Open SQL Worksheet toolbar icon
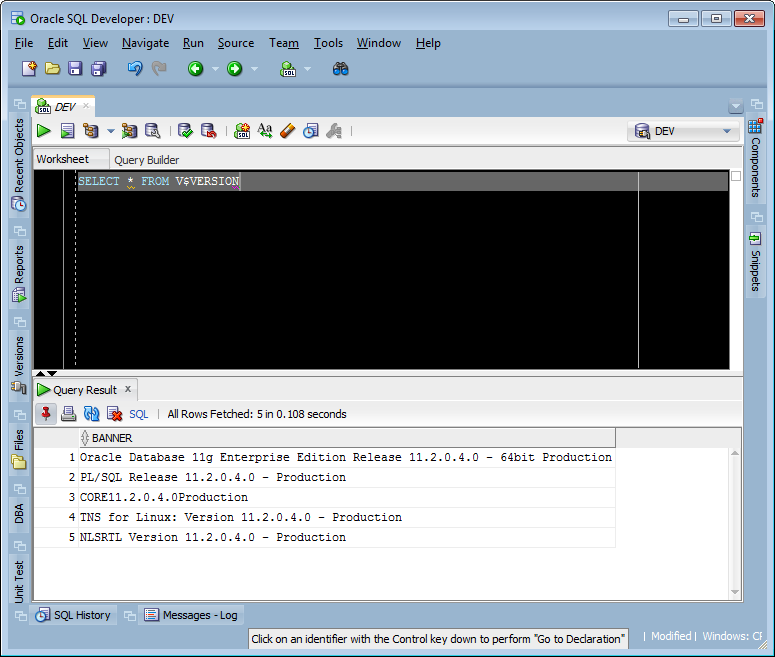This screenshot has height=657, width=775. [288, 69]
